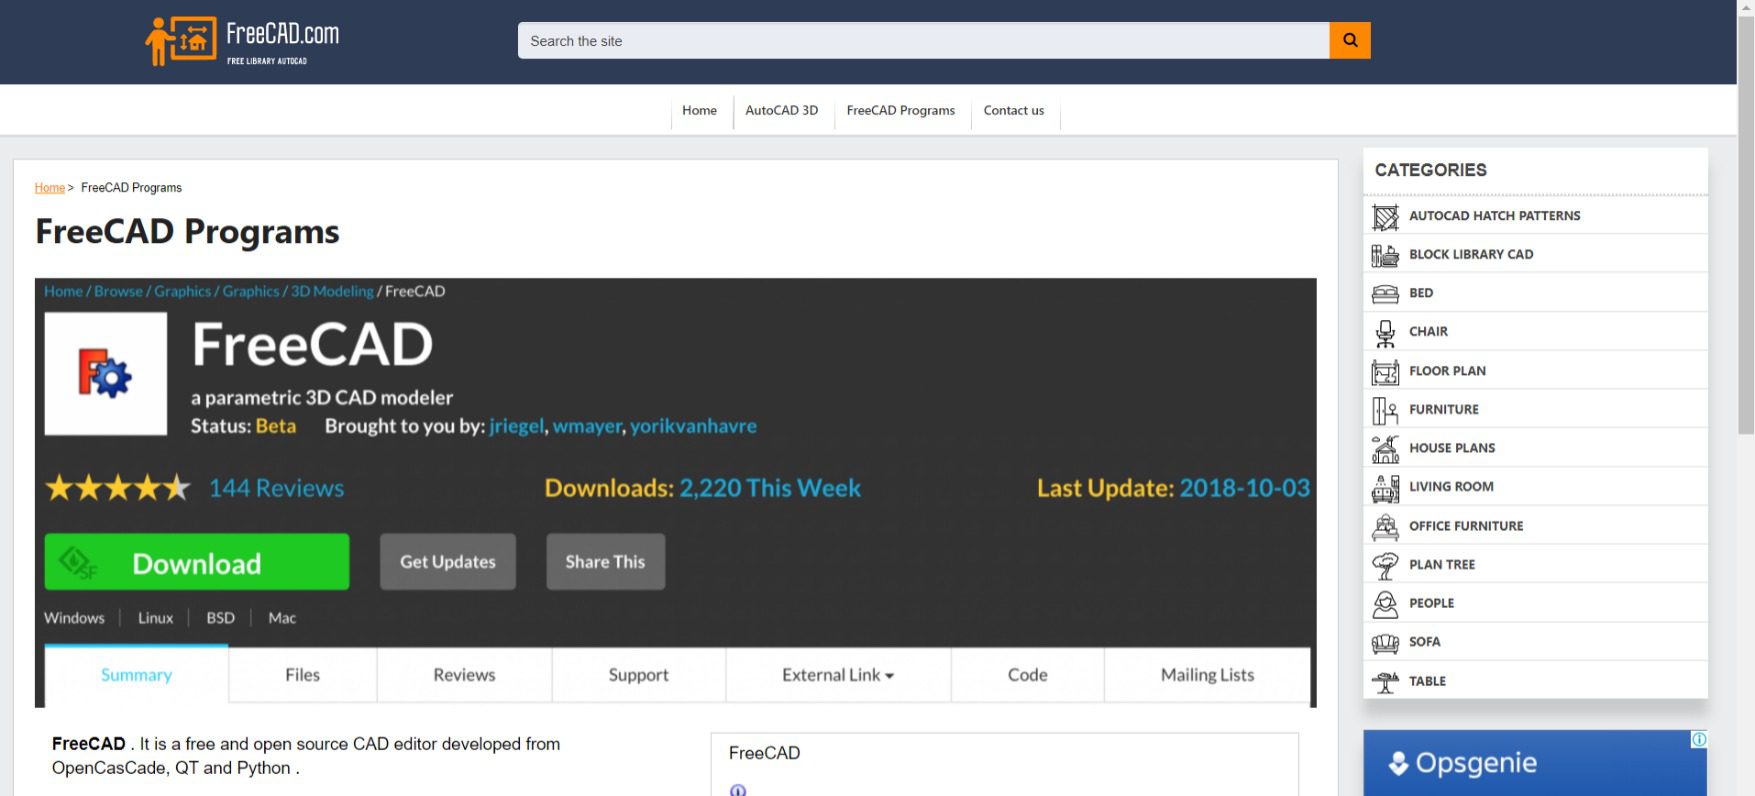This screenshot has height=796, width=1755.
Task: Click the FreeCAD Programs page heading
Action: click(187, 232)
